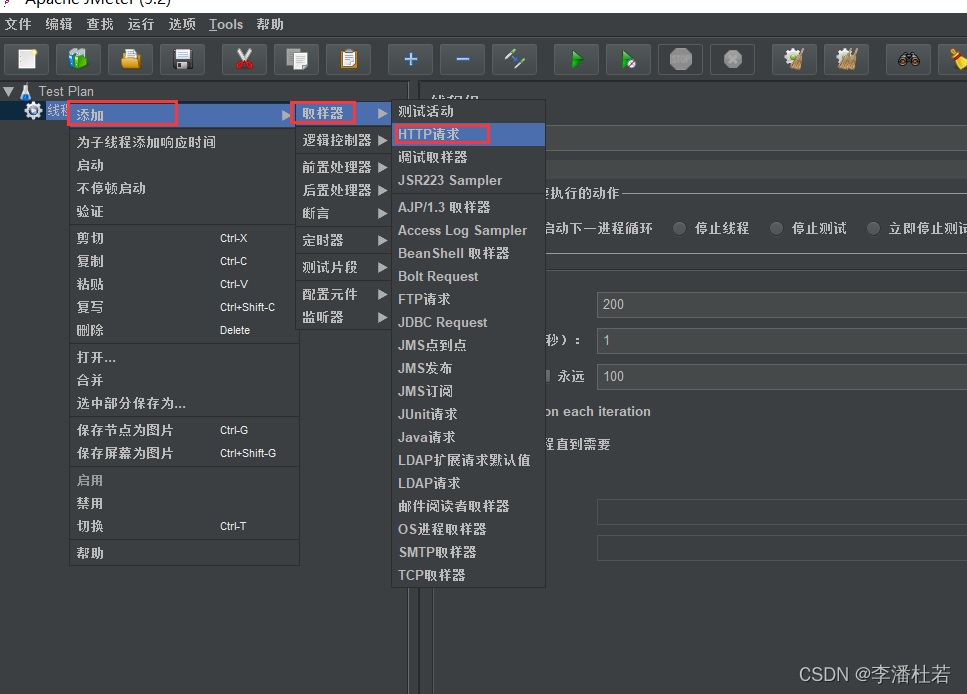Open the 选项 menu
The height and width of the screenshot is (694, 967).
(182, 24)
